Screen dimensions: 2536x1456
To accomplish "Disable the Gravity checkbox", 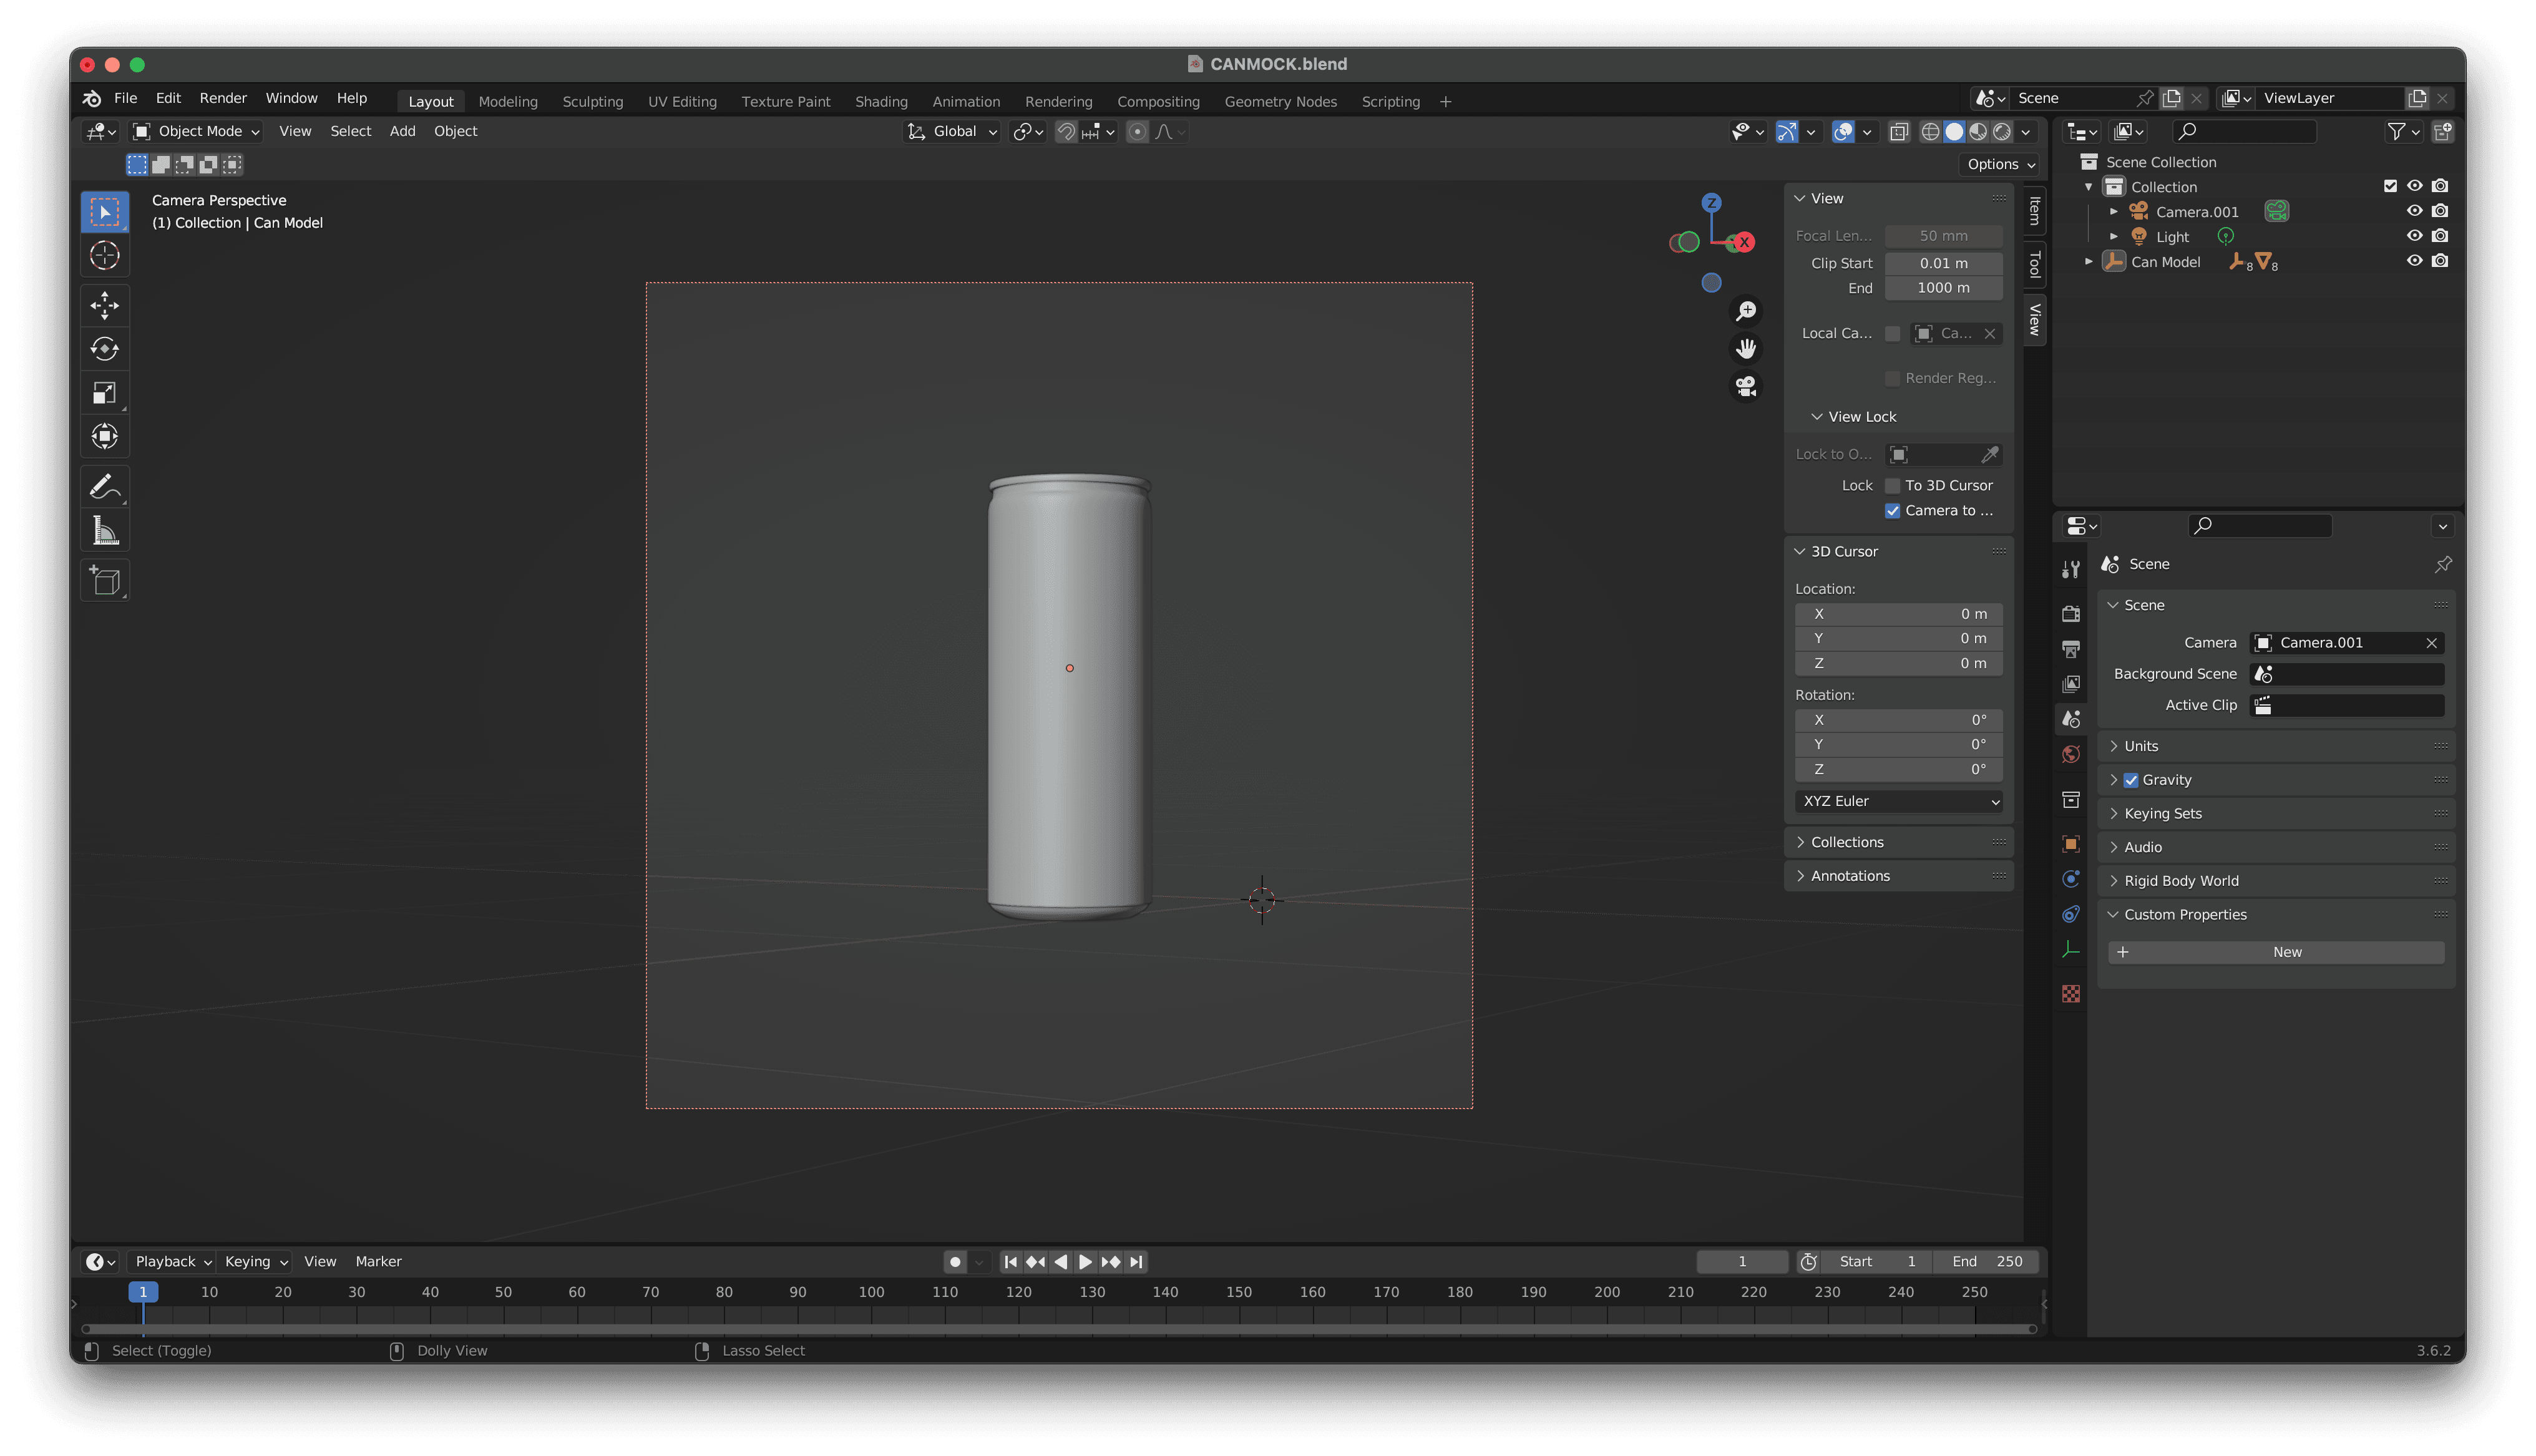I will [x=2131, y=780].
